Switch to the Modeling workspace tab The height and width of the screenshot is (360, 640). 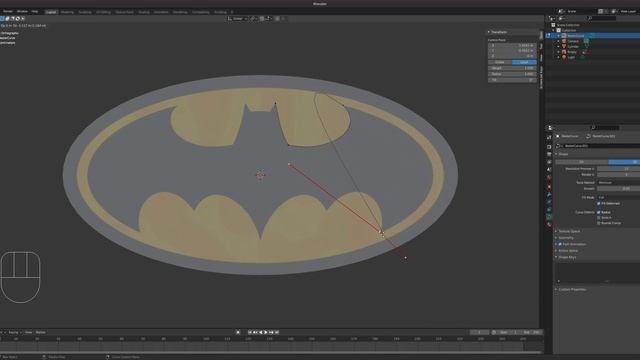click(67, 12)
